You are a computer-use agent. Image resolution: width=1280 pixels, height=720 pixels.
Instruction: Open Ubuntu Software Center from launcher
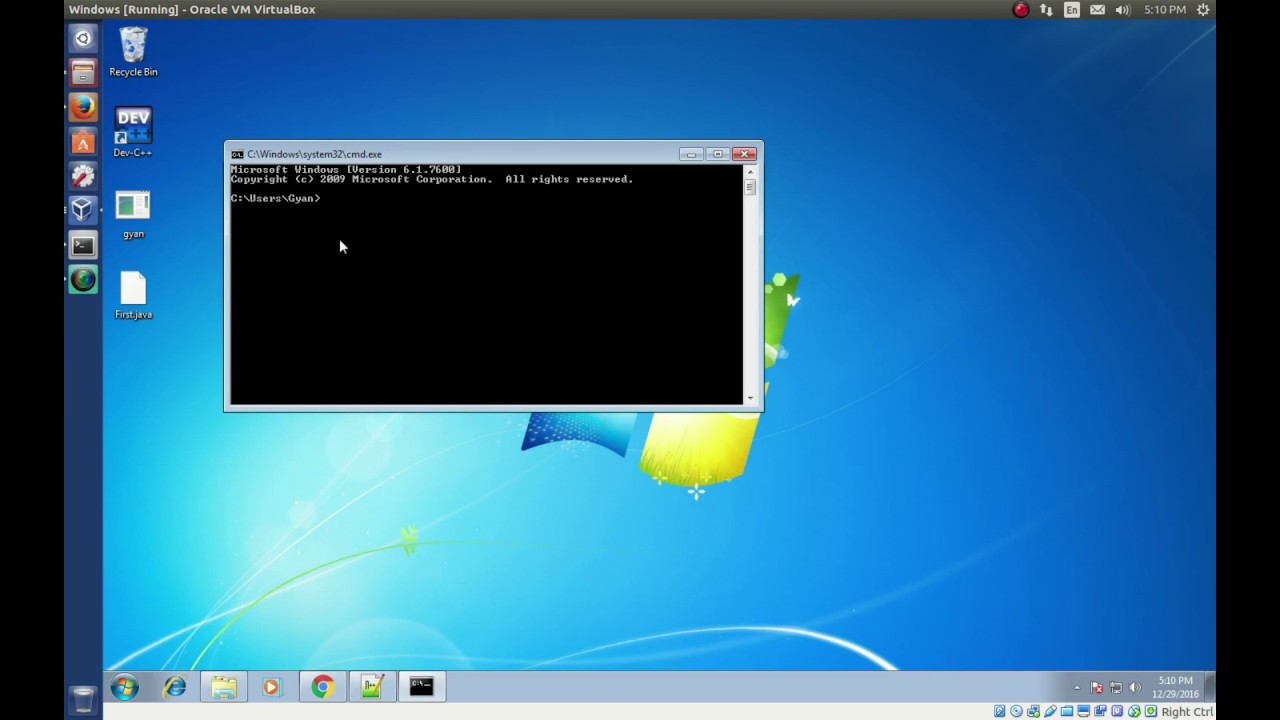(x=83, y=141)
